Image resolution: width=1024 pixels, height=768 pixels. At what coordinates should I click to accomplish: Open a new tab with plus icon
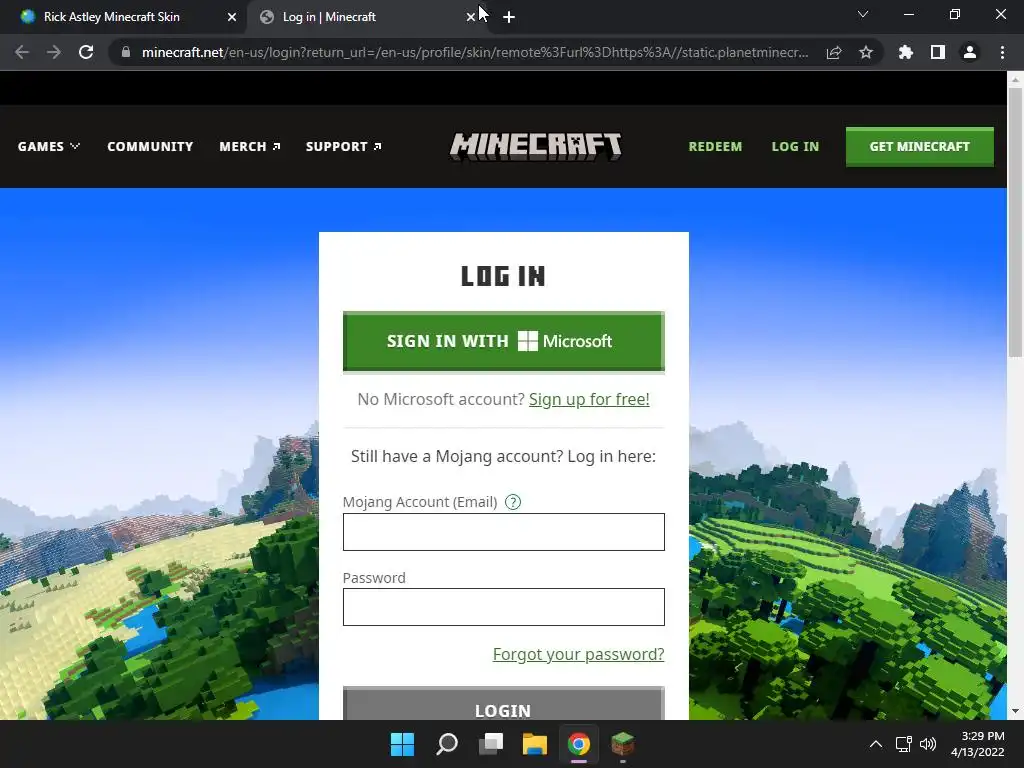(x=509, y=17)
